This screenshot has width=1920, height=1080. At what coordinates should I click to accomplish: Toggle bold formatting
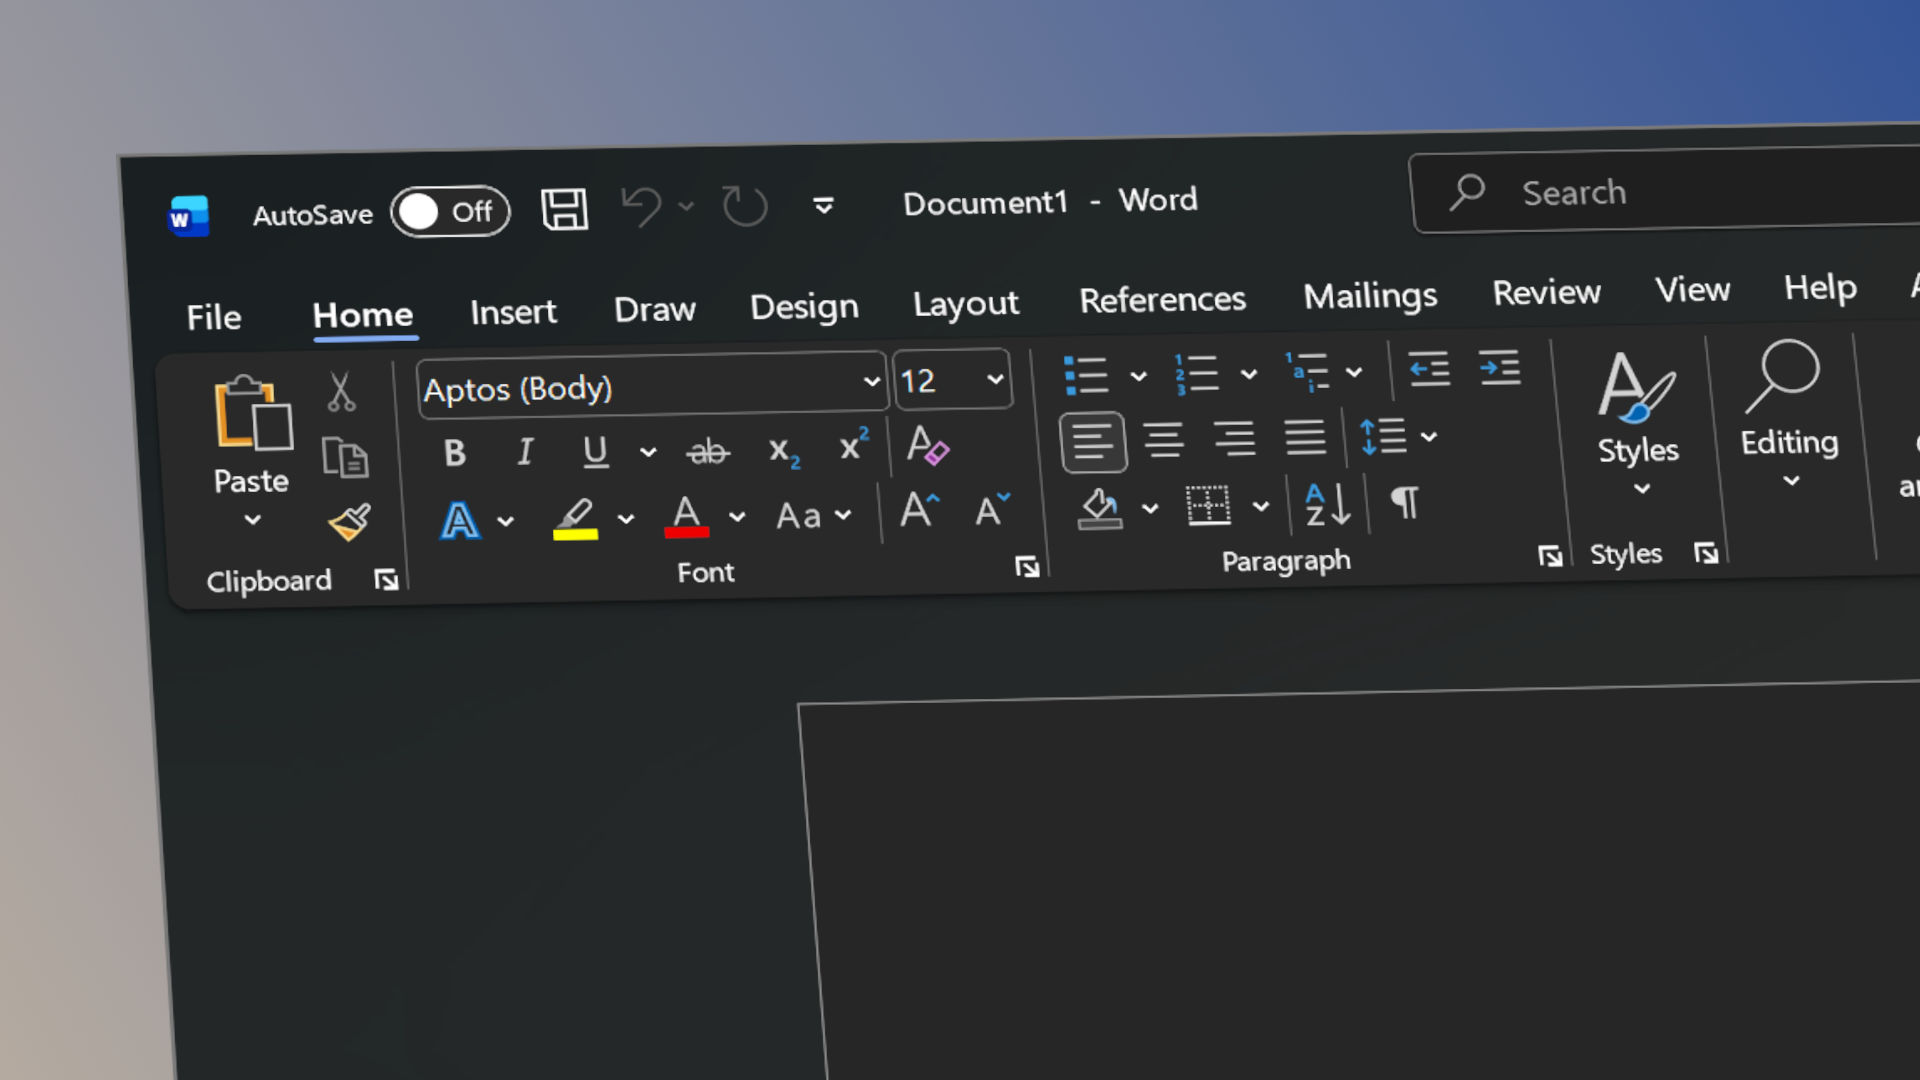[x=455, y=452]
